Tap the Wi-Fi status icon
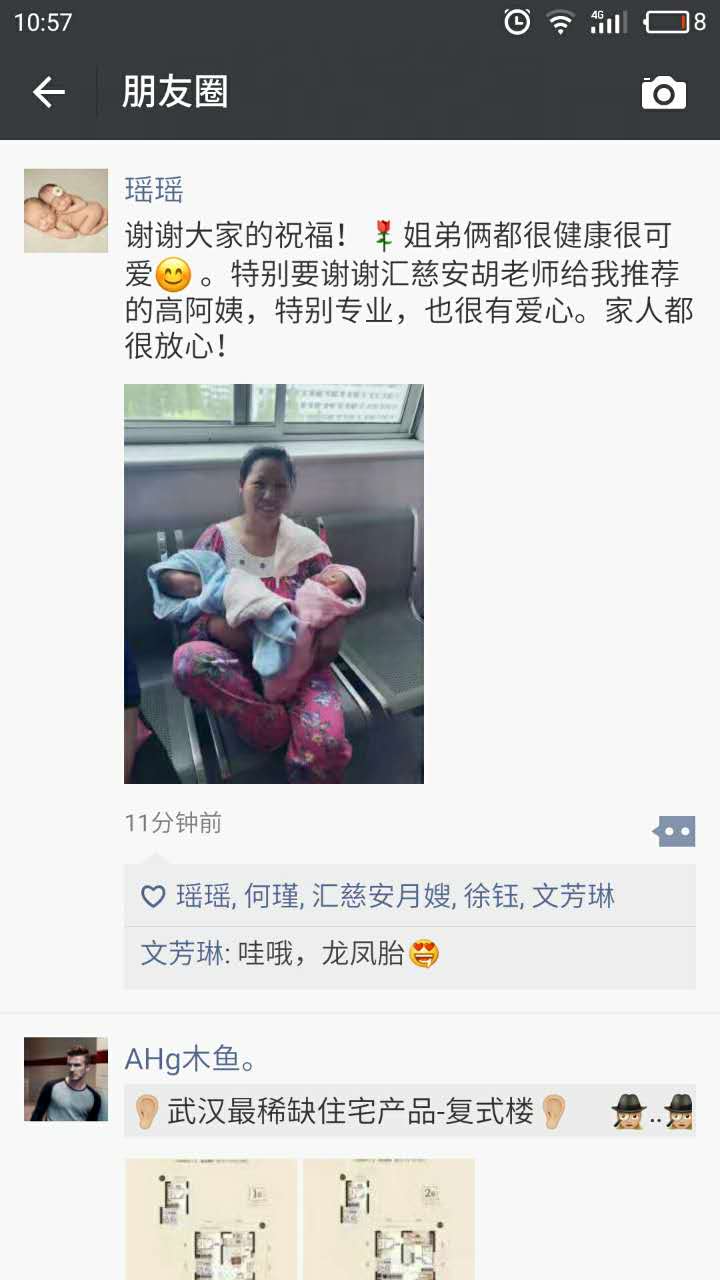720x1280 pixels. tap(560, 22)
